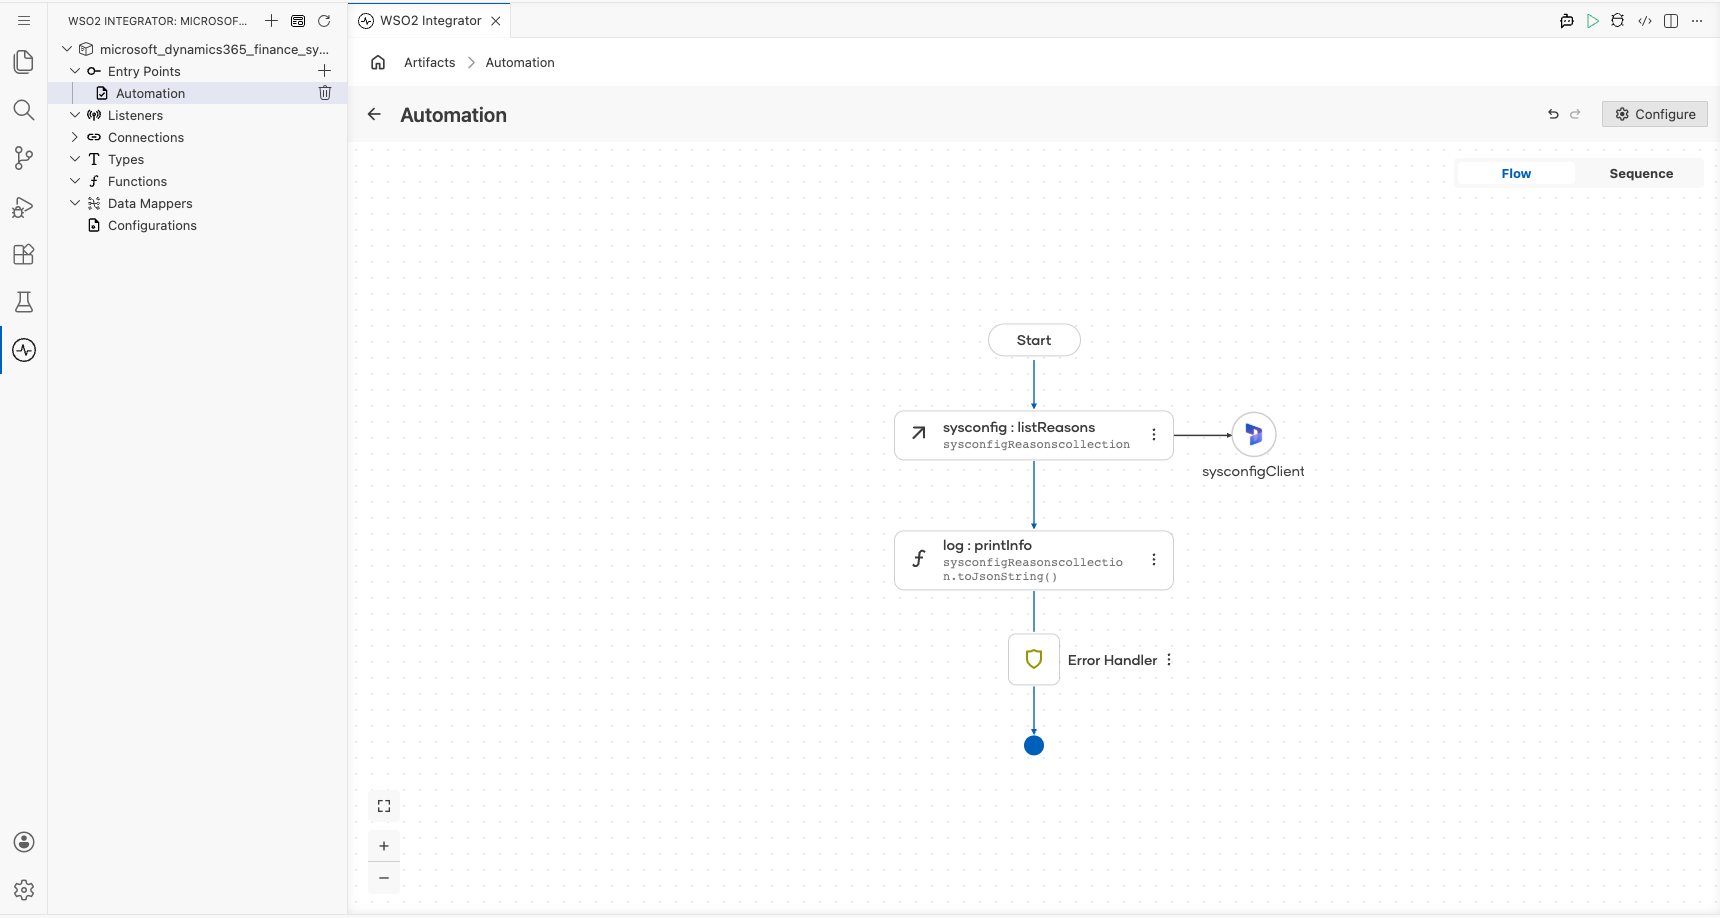This screenshot has height=918, width=1720.
Task: Open WSO2 Integrator activity bar view
Action: coord(24,350)
